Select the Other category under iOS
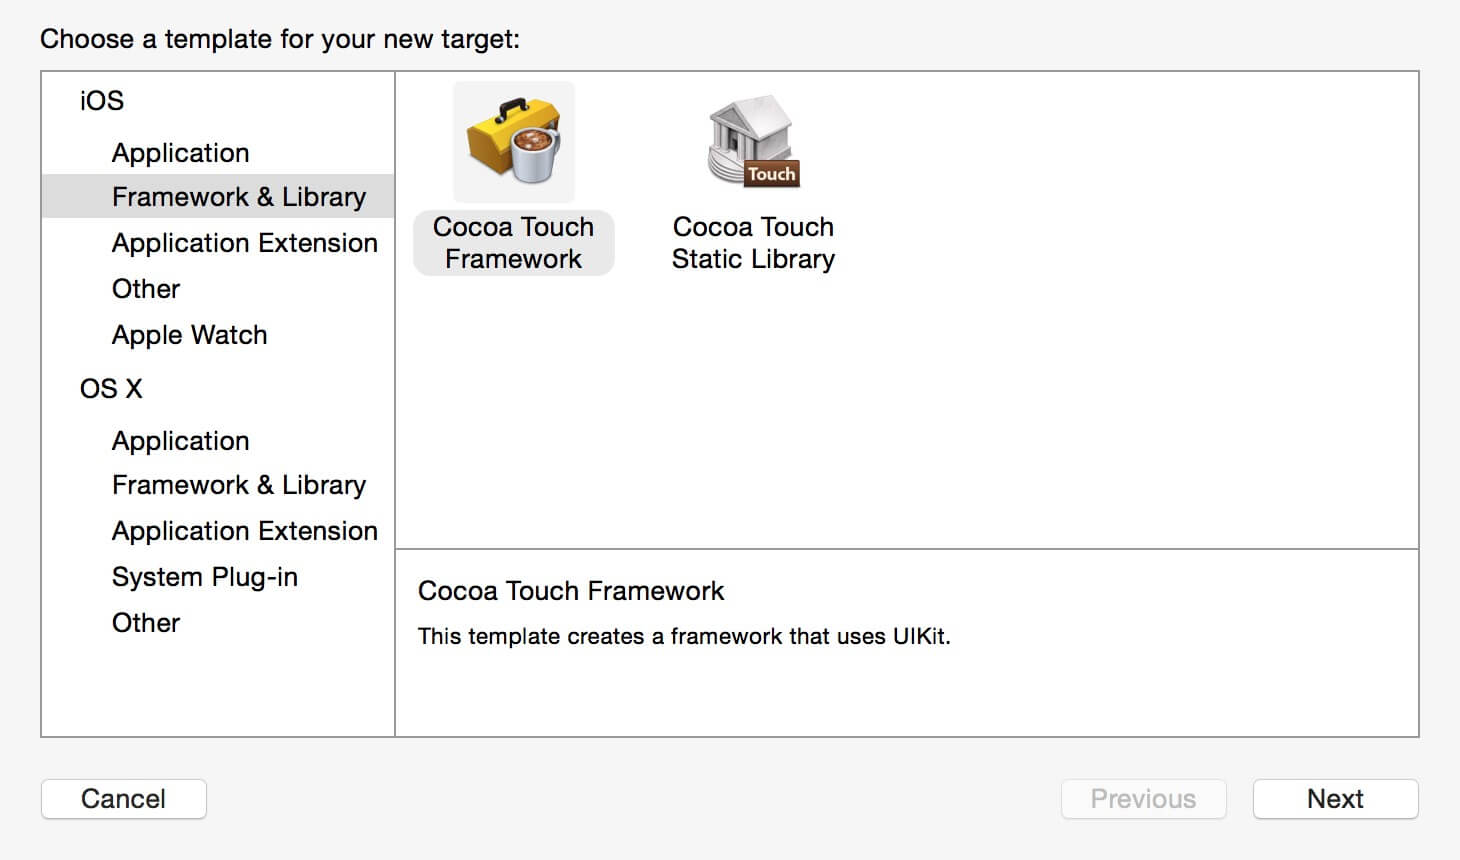This screenshot has height=860, width=1460. point(146,289)
